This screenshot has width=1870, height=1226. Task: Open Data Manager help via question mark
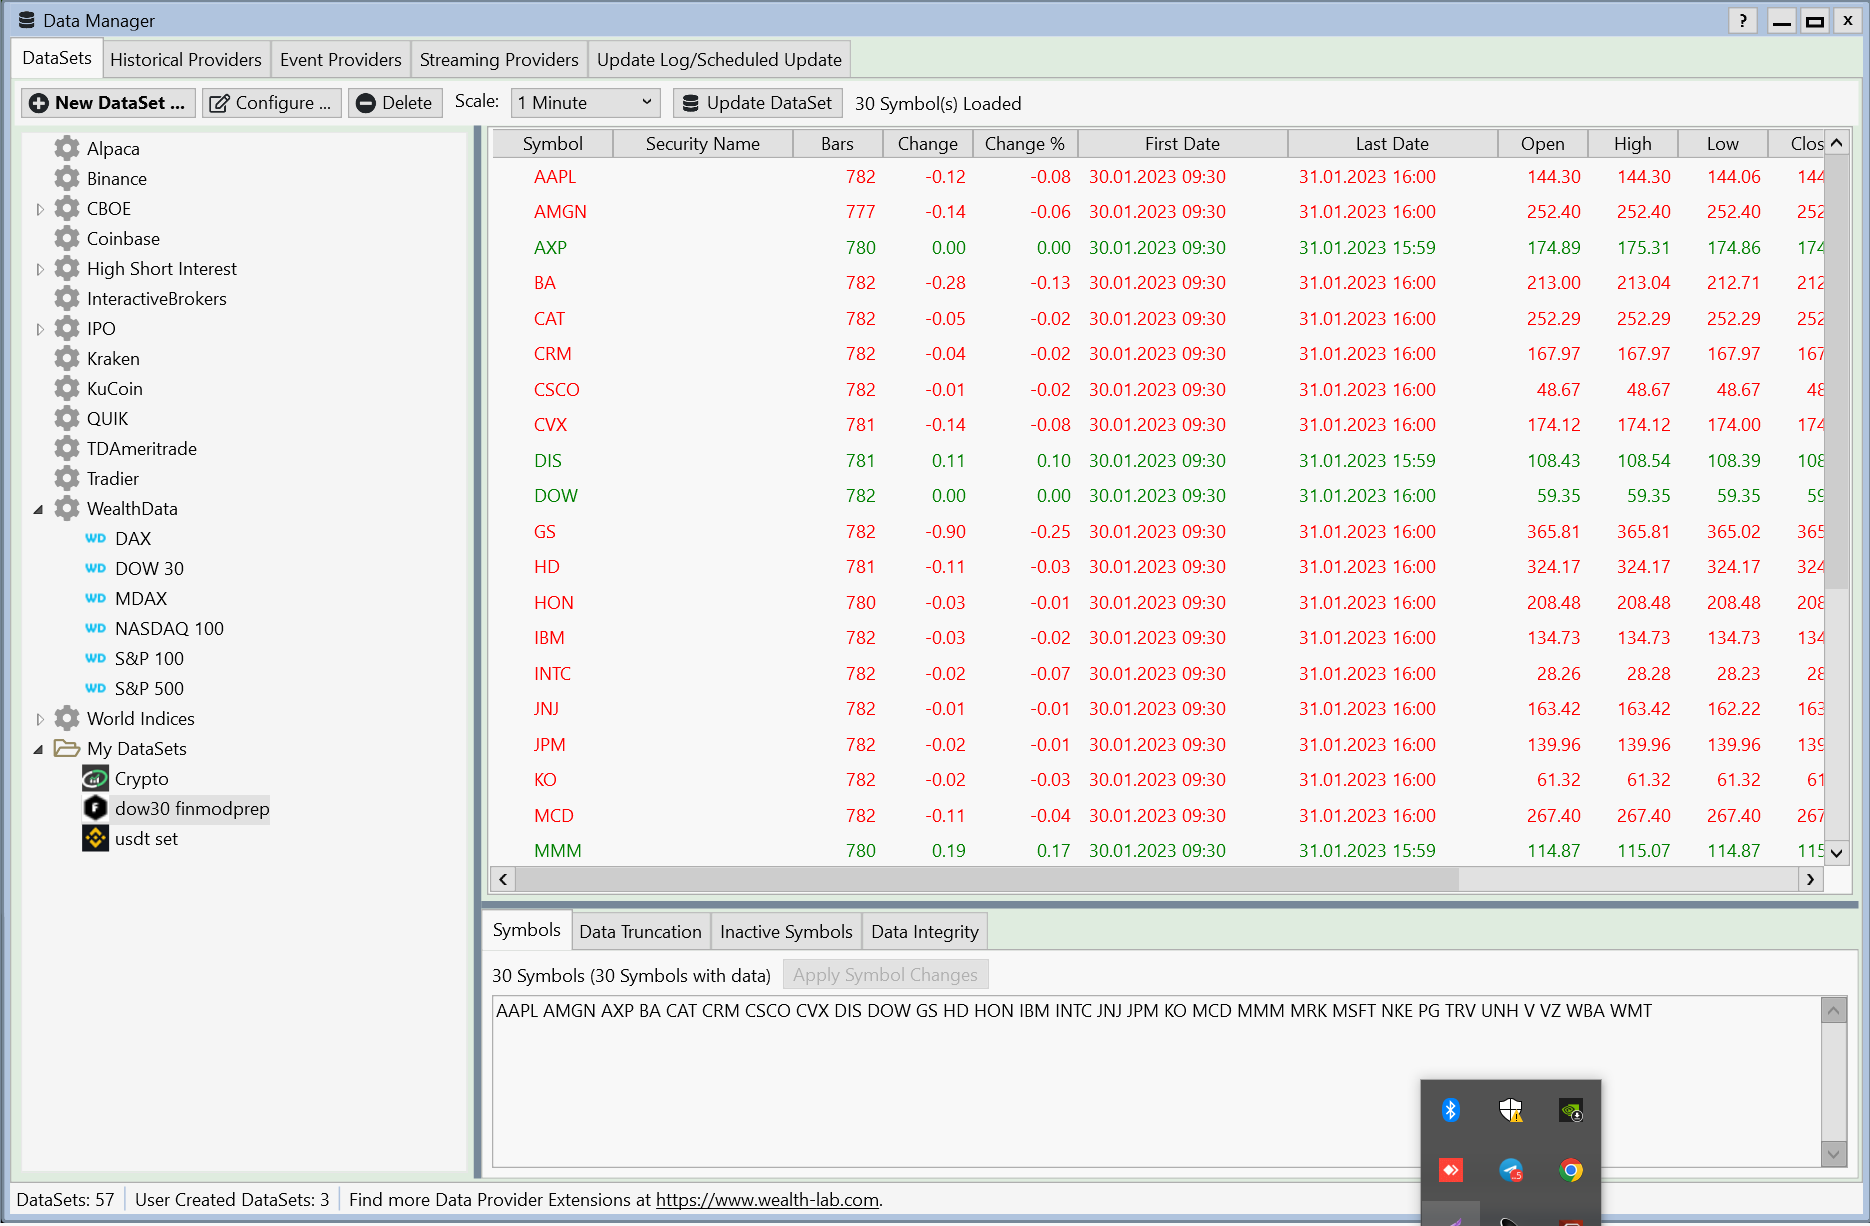(x=1742, y=20)
